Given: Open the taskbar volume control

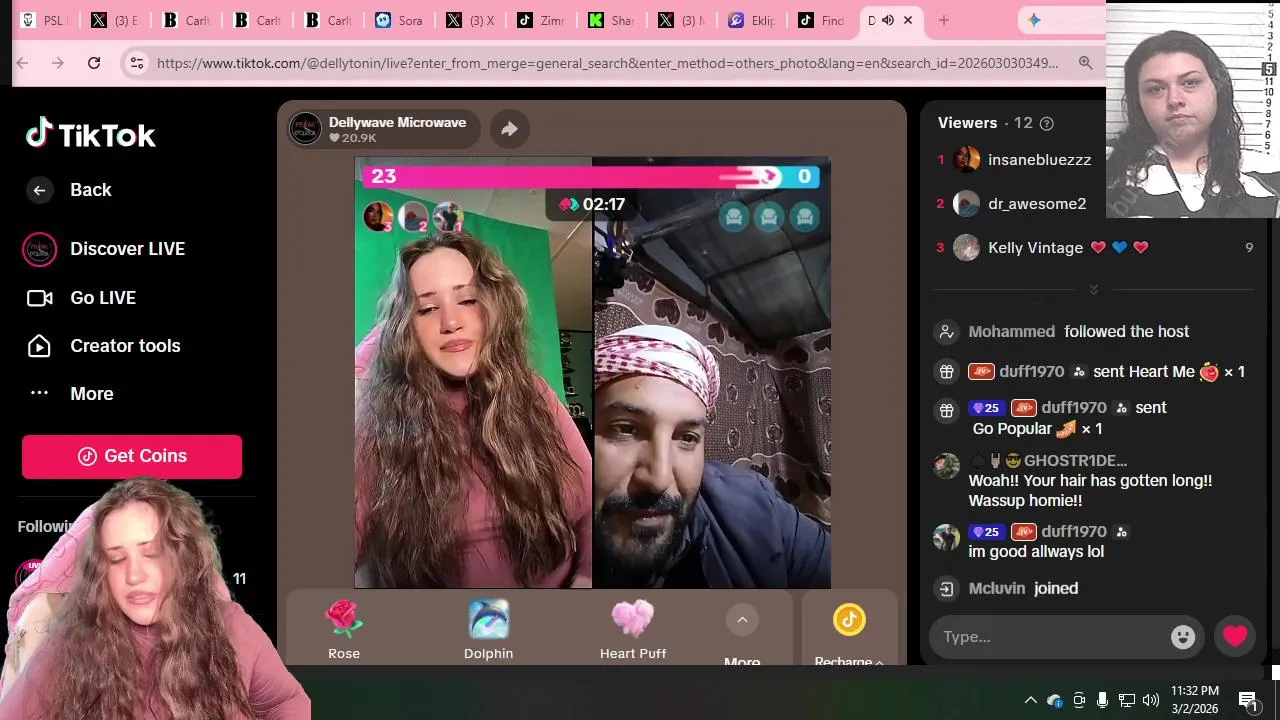Looking at the screenshot, I should [x=1151, y=700].
